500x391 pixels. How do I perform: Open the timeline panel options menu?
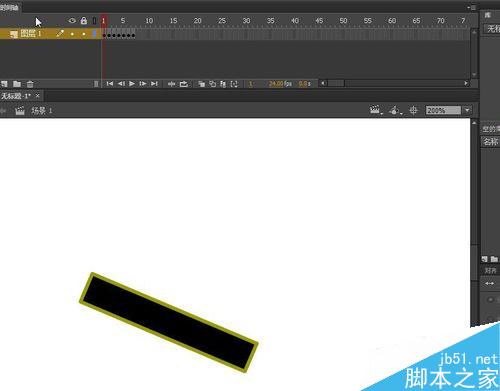472,7
